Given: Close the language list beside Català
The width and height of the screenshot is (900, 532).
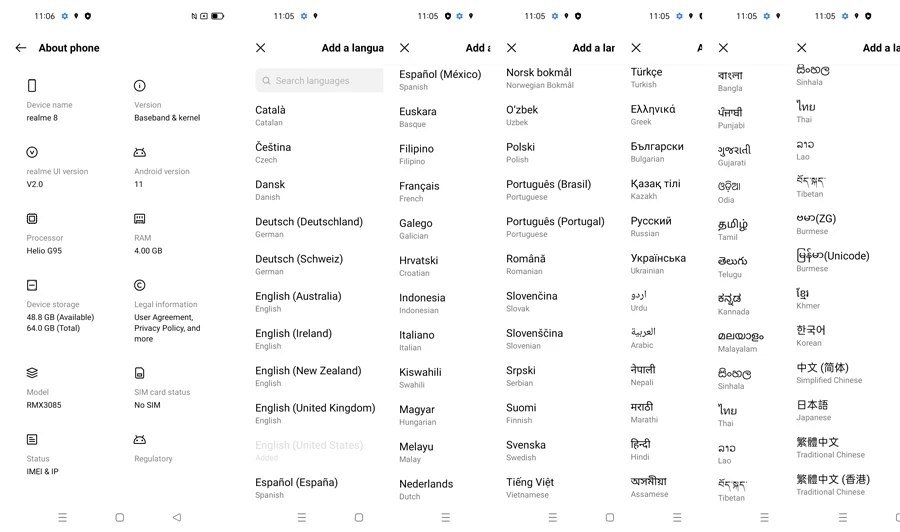Looking at the screenshot, I should click(261, 48).
